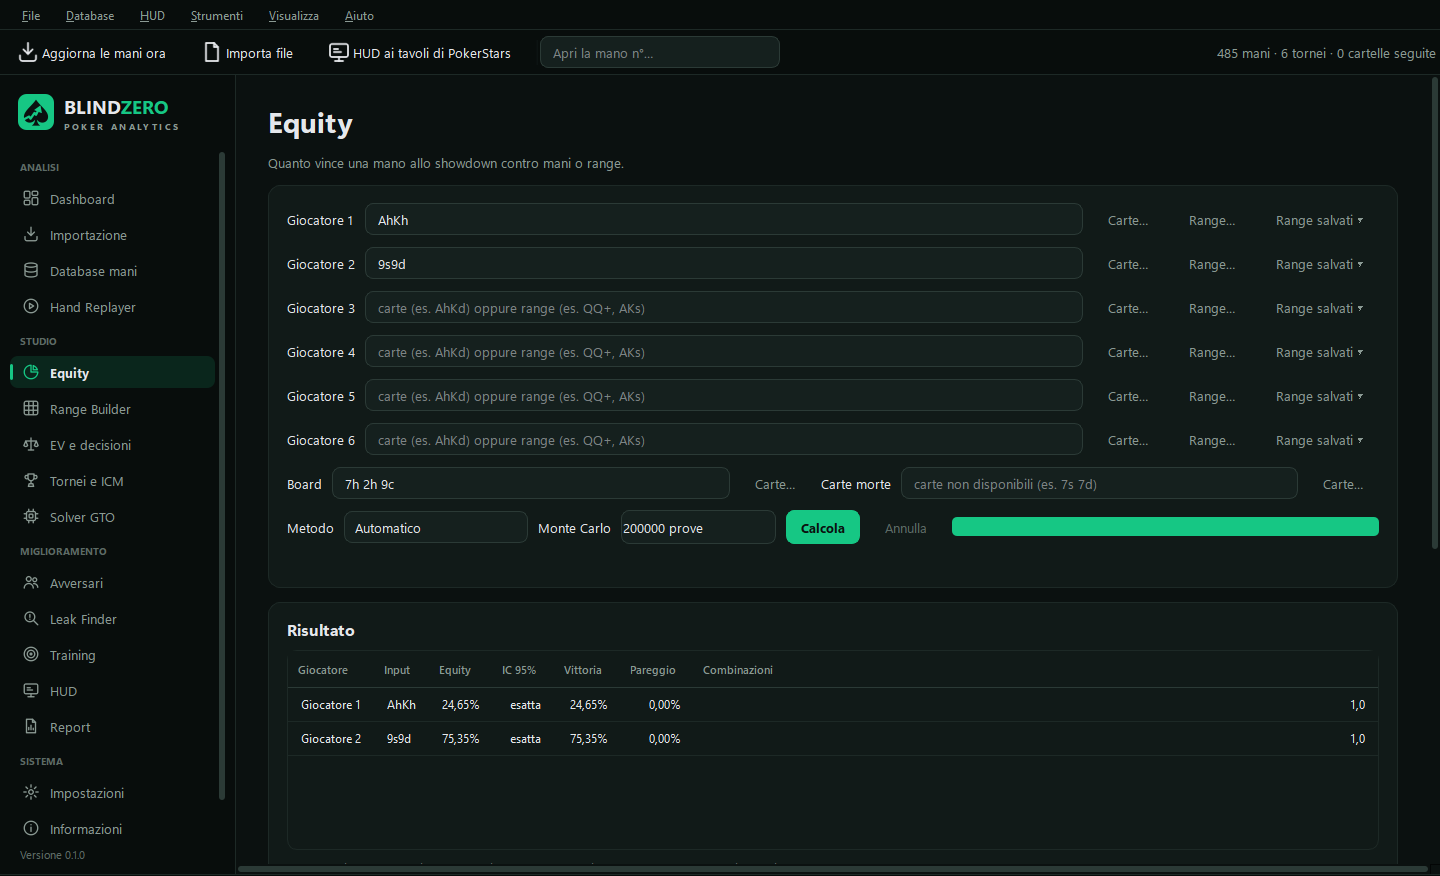1440x876 pixels.
Task: Open Range salvati for Giocatore 6
Action: [x=1319, y=440]
